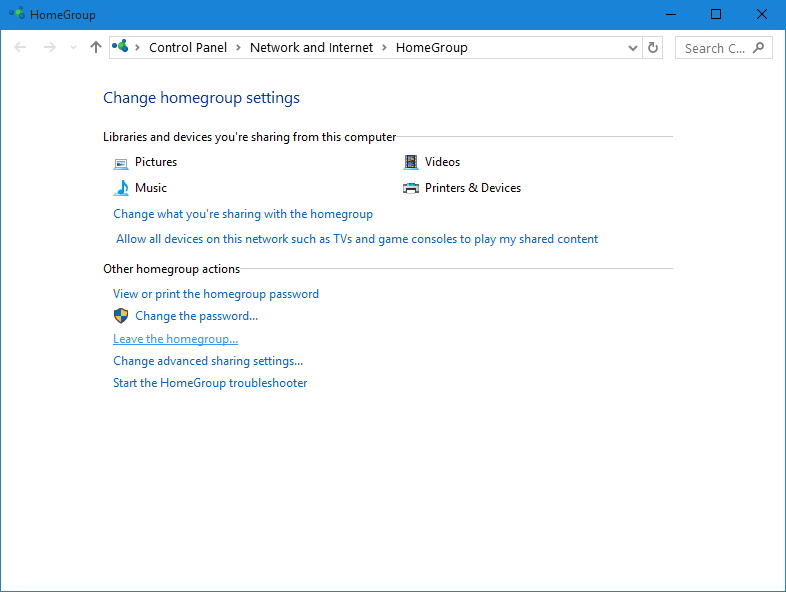Viewport: 786px width, 592px height.
Task: View or print the homegroup password
Action: [x=216, y=294]
